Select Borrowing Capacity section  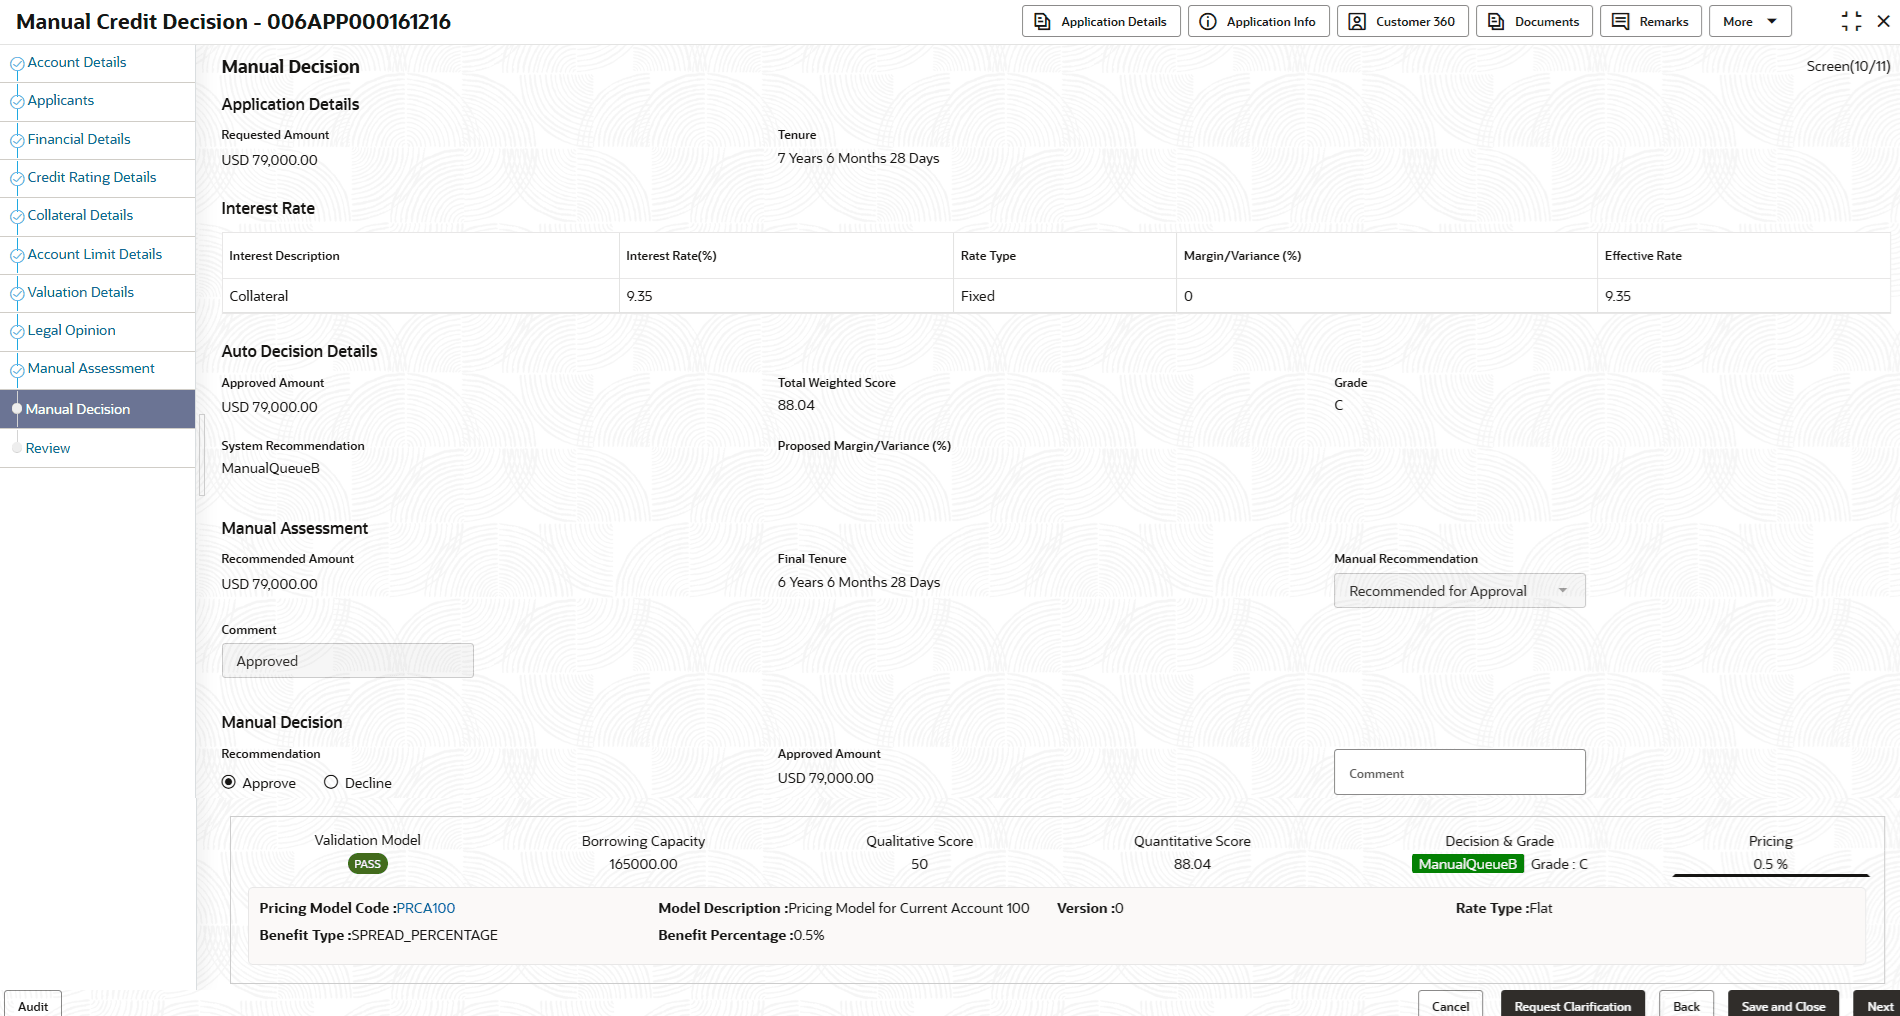[x=643, y=853]
